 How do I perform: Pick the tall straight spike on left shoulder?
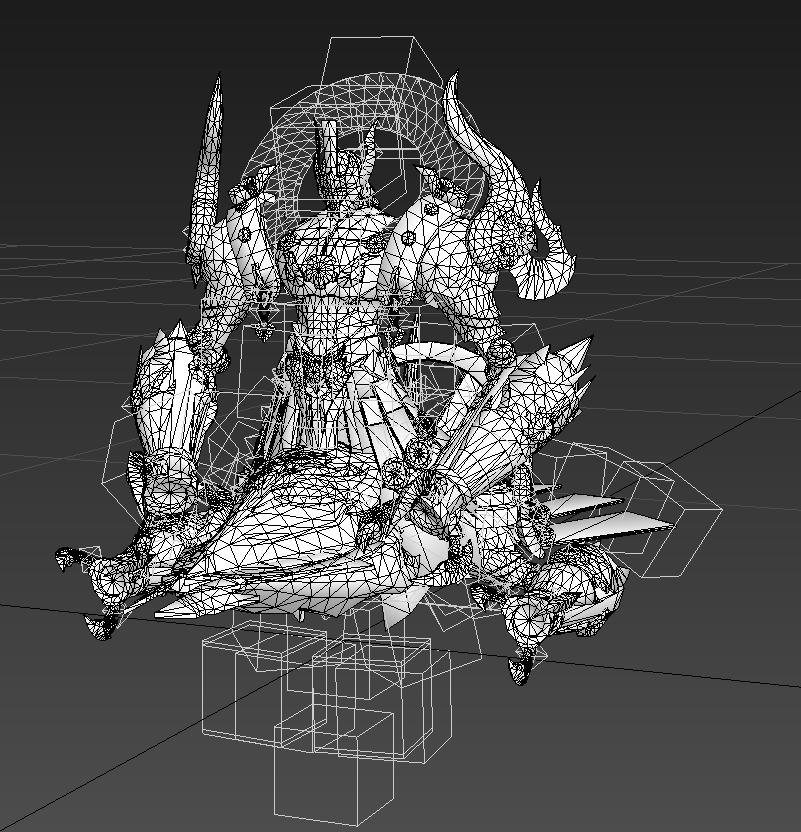click(208, 178)
